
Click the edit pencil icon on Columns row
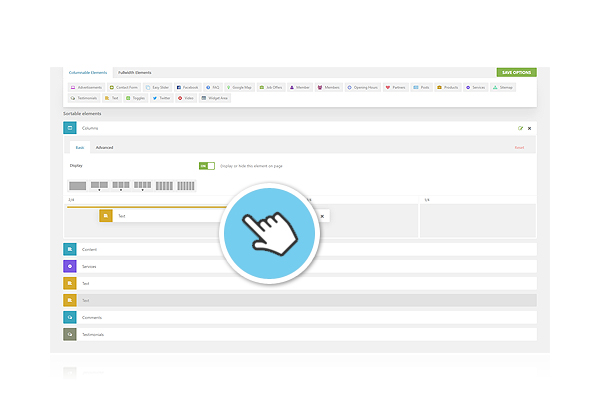click(520, 129)
